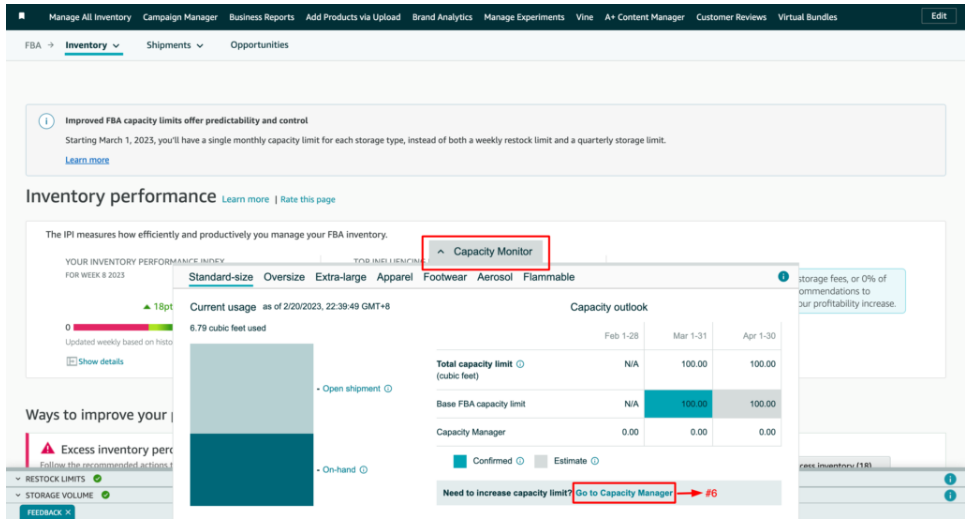Click Go to Capacity Manager link
The image size is (975, 526).
[x=624, y=493]
